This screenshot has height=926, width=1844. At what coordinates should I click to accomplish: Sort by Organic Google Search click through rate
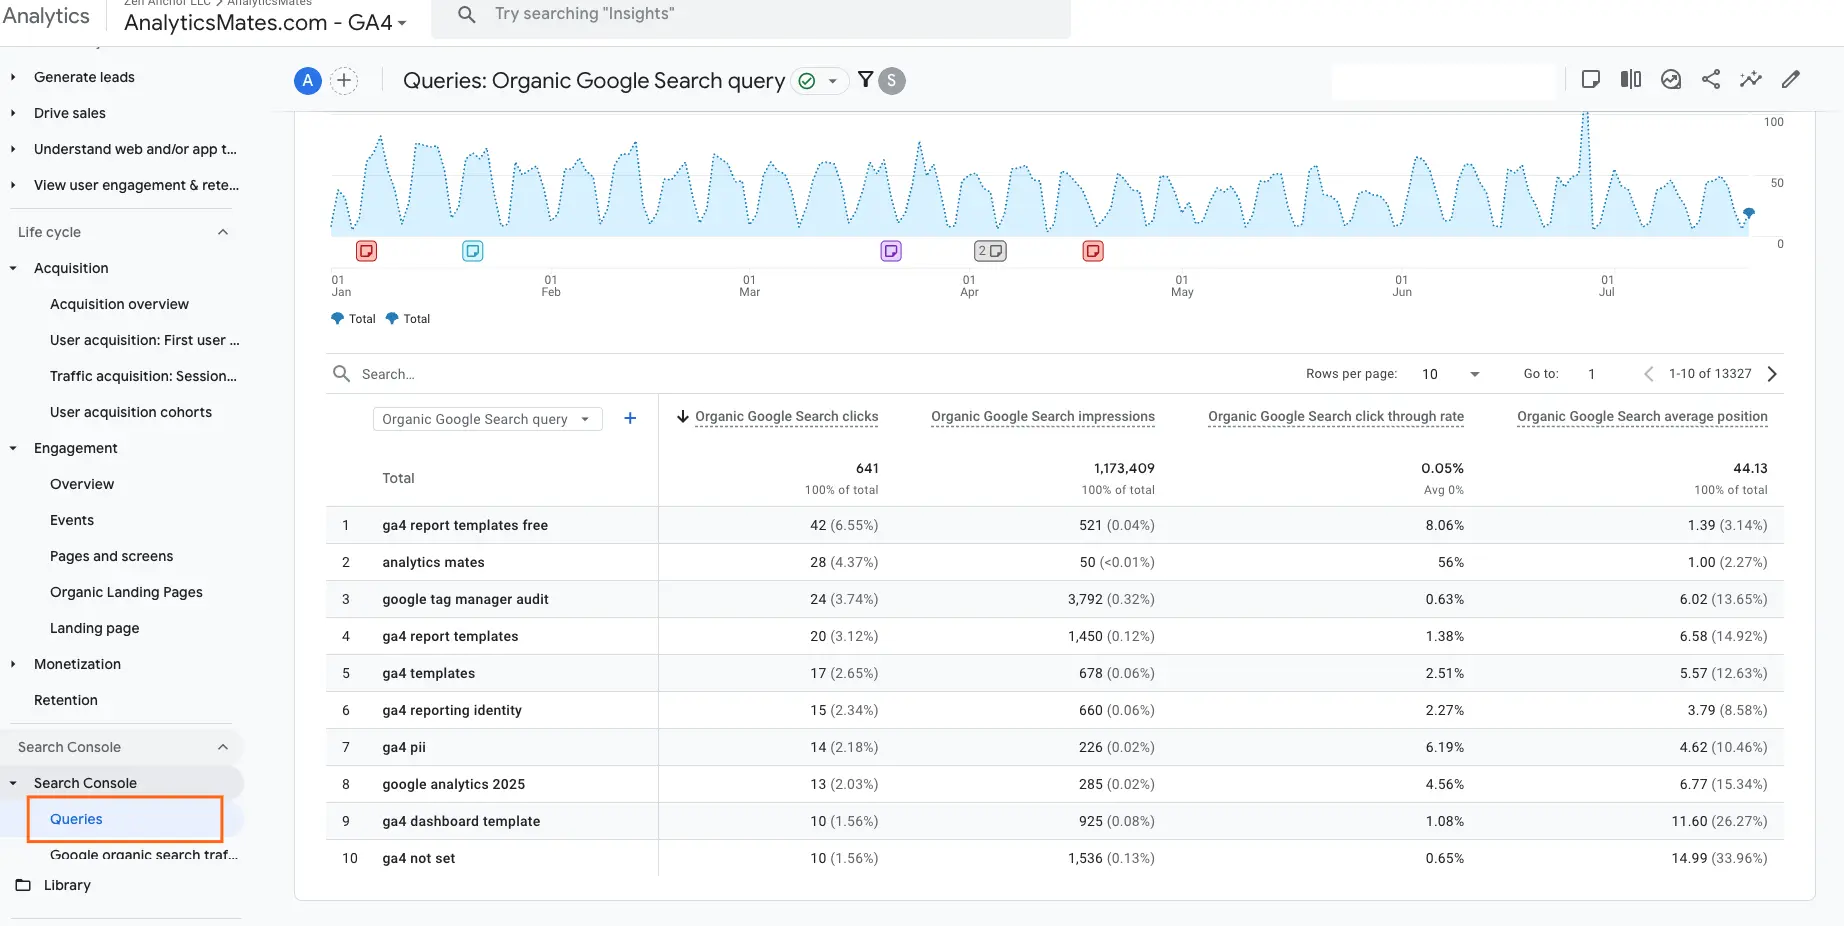pos(1336,416)
